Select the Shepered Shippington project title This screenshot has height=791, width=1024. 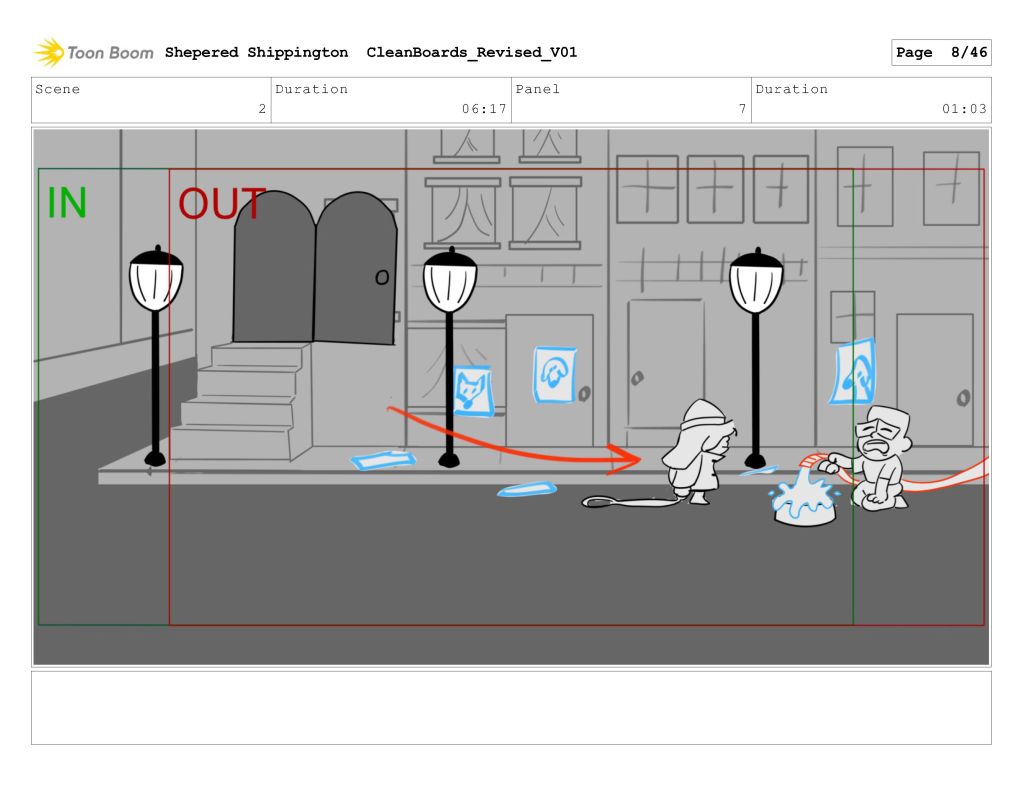coord(256,53)
